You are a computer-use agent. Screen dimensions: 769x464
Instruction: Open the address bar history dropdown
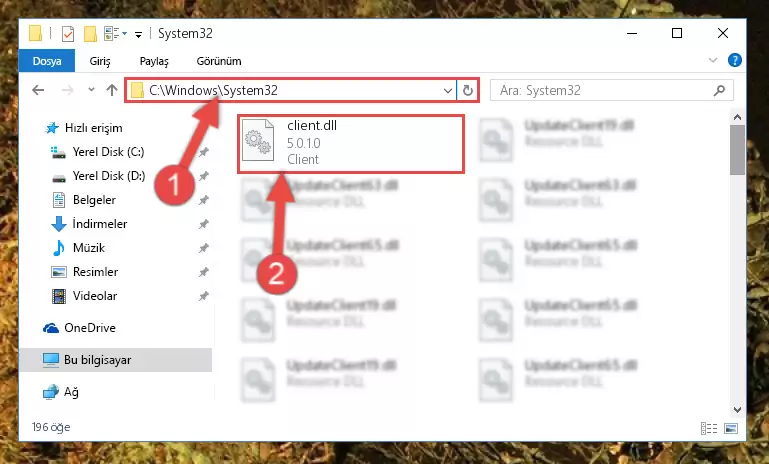tap(447, 90)
